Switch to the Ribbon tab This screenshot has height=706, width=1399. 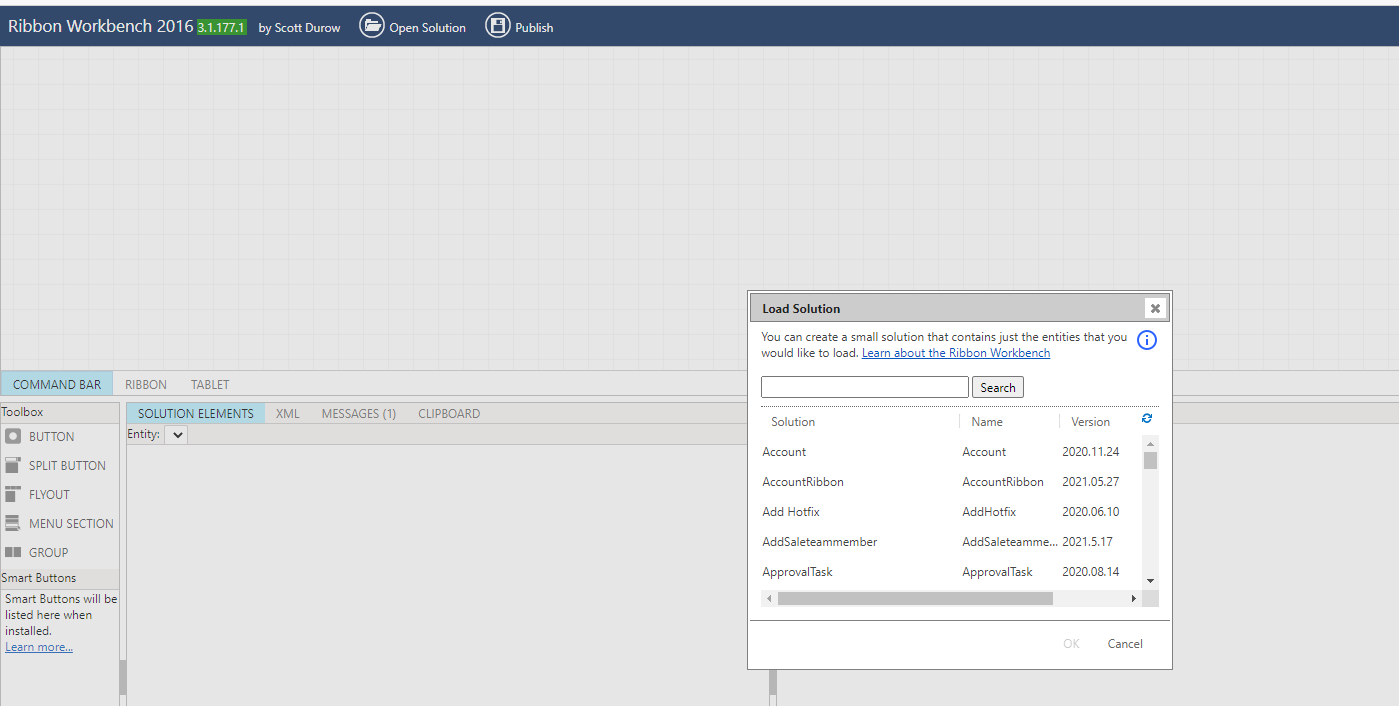146,384
